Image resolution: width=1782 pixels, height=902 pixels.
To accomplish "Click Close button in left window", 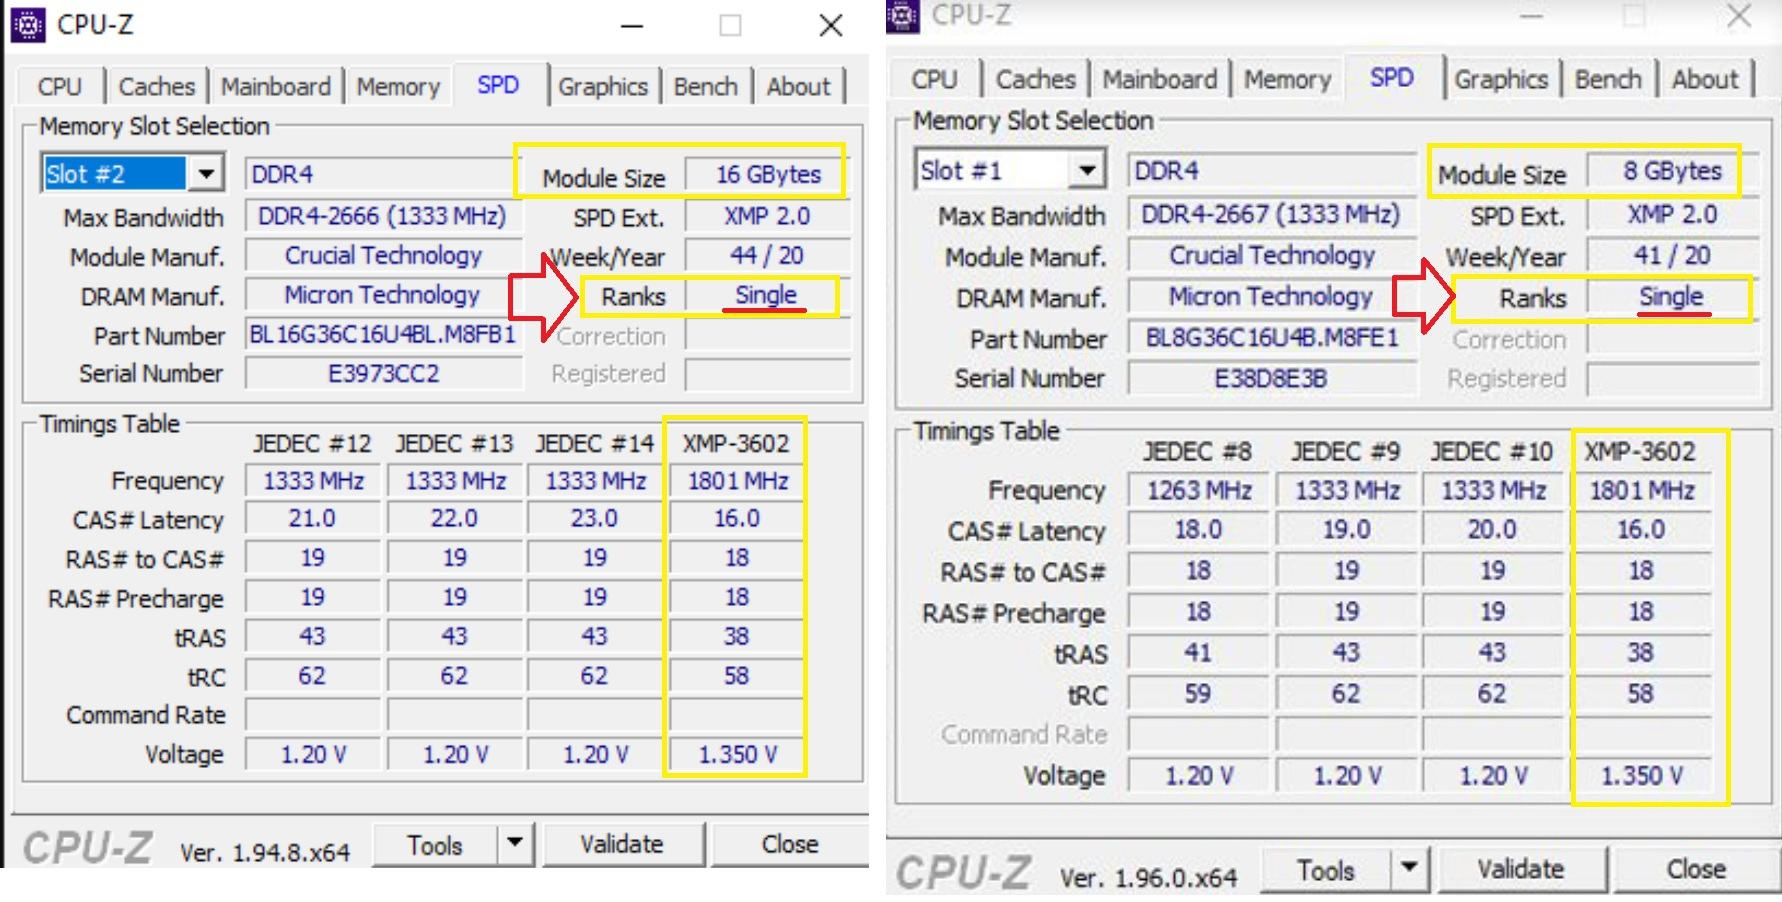I will click(790, 845).
